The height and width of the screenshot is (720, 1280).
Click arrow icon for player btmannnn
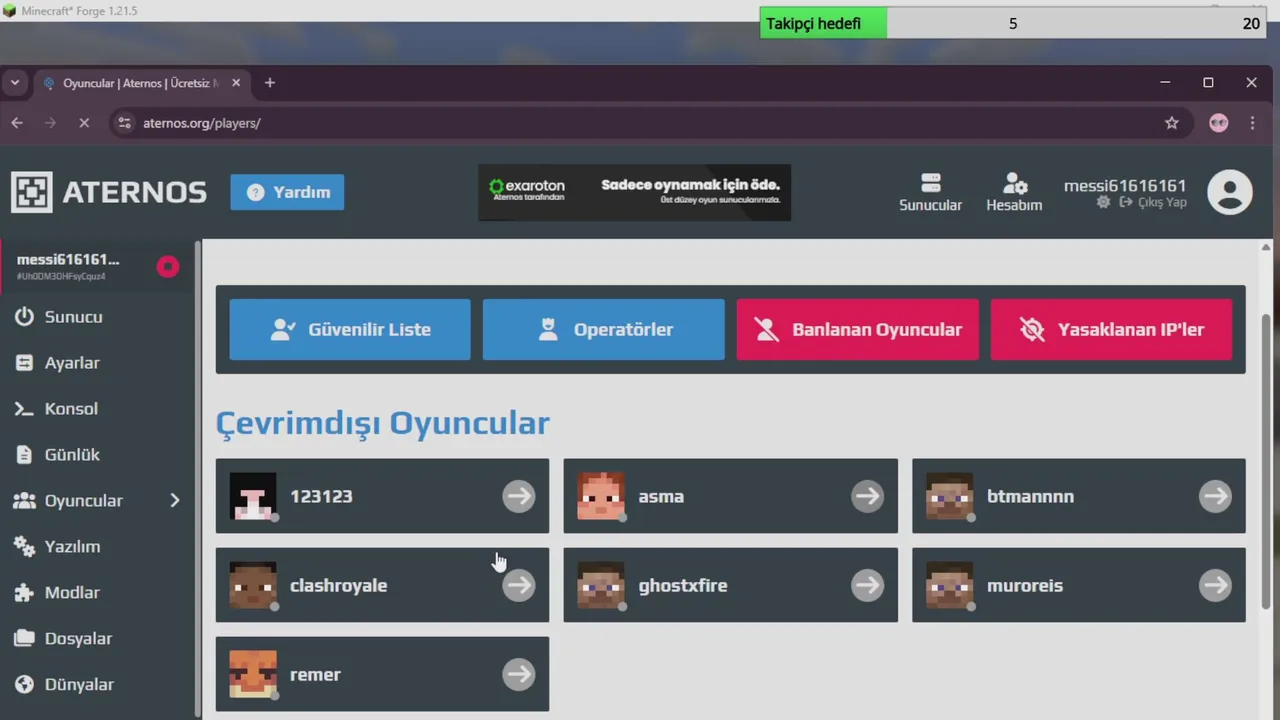point(1215,496)
